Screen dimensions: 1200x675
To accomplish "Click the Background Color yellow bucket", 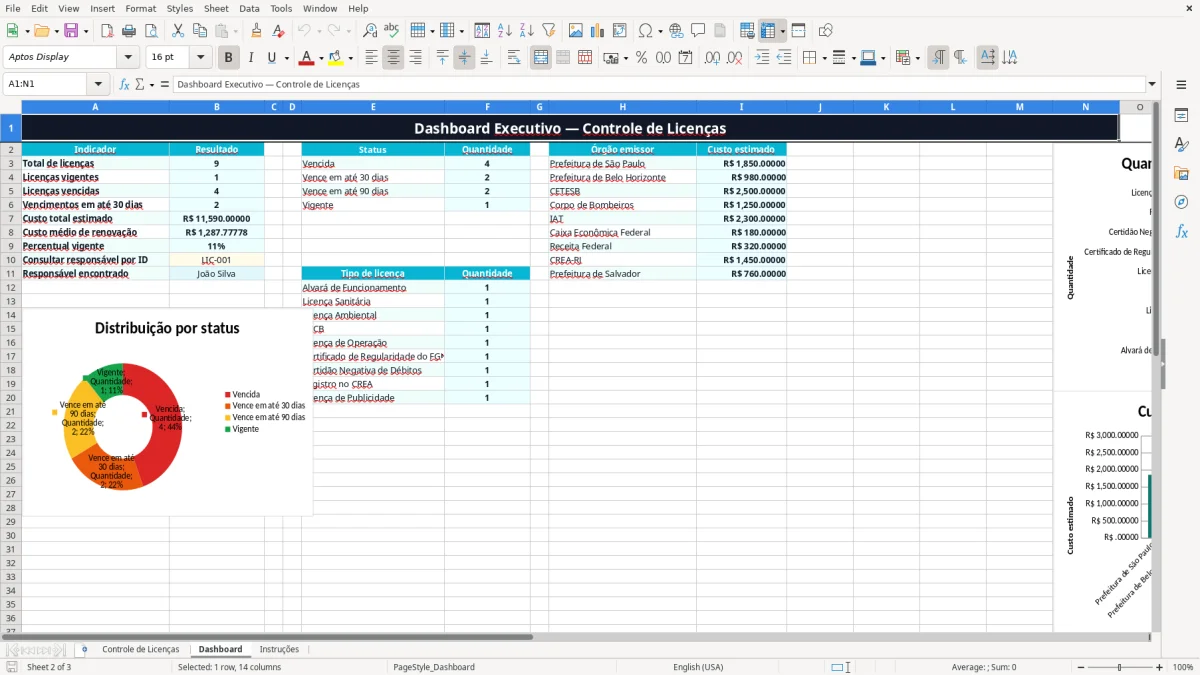I will tap(336, 58).
